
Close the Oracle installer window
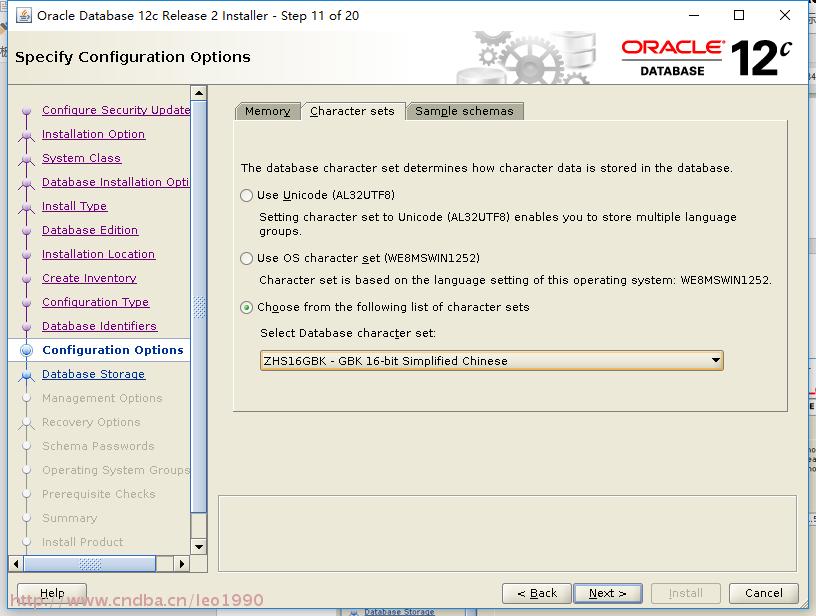785,15
